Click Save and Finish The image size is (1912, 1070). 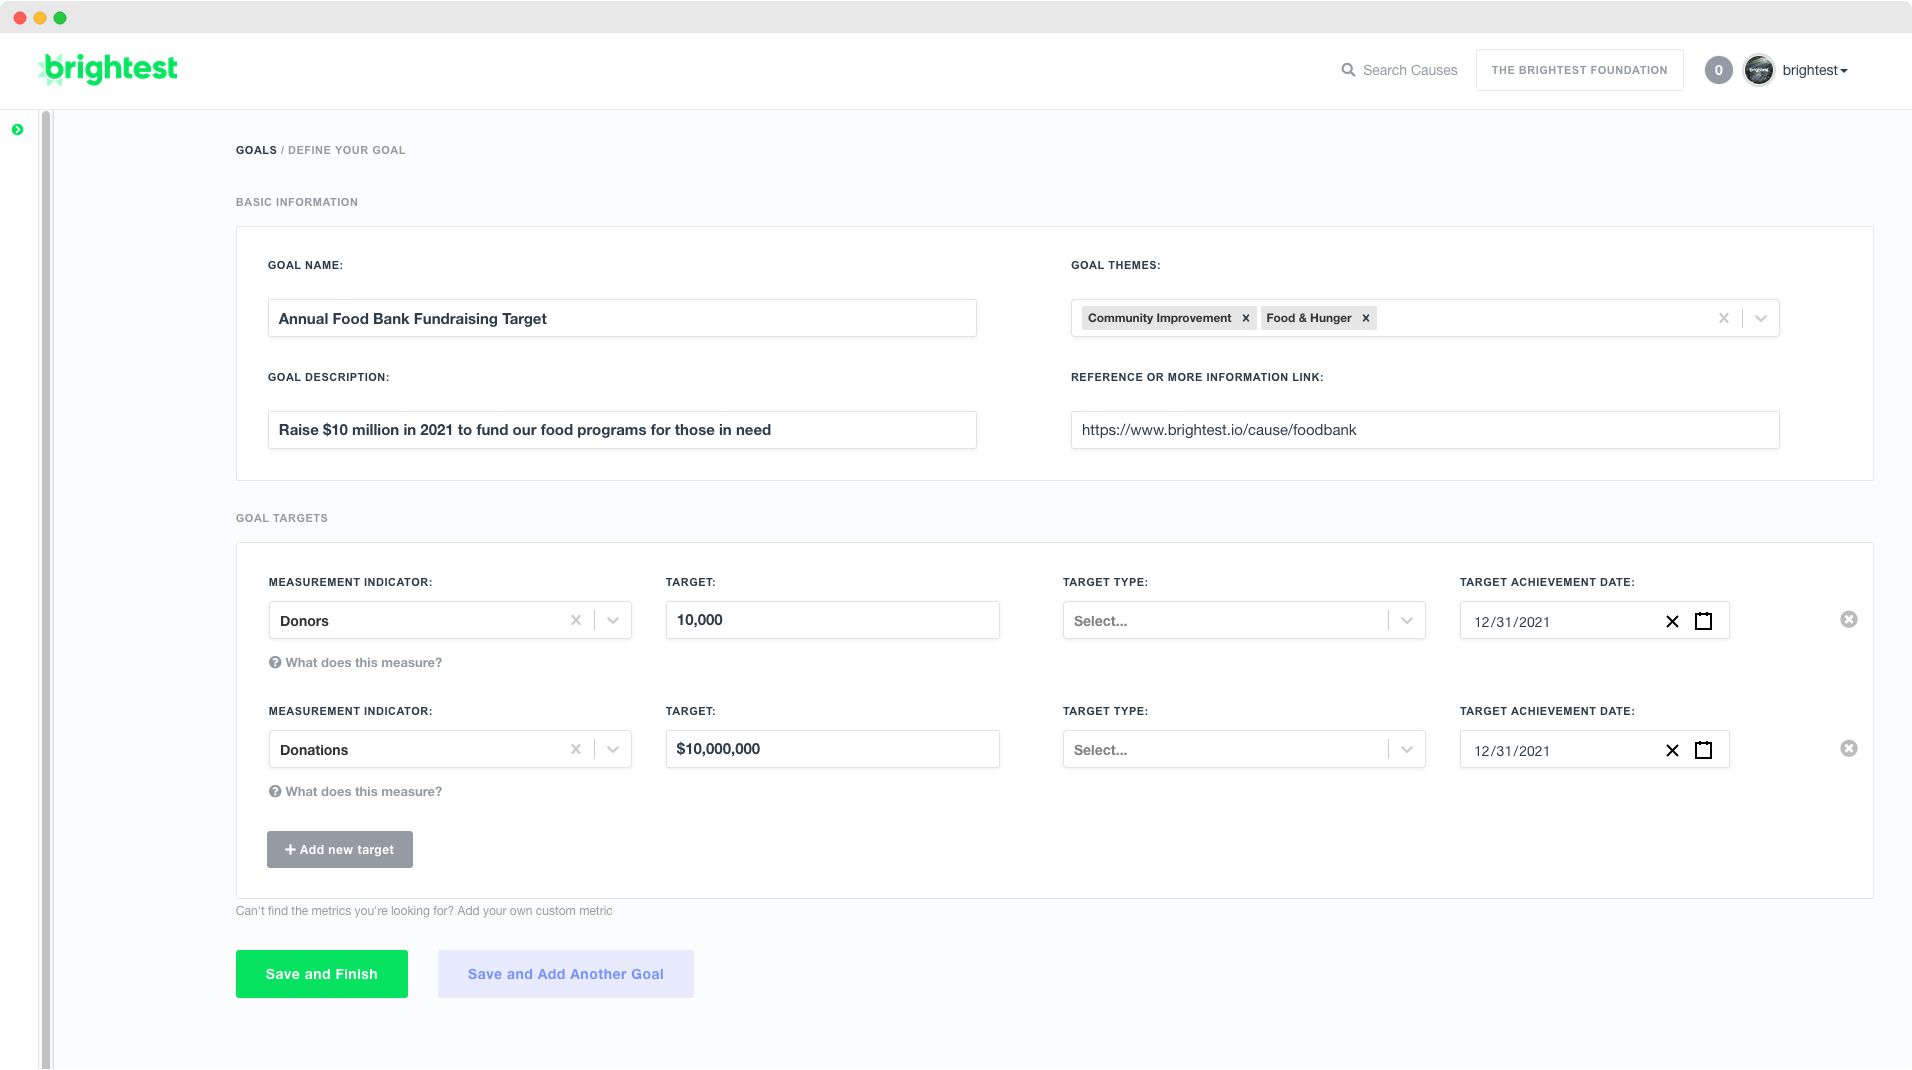pos(322,974)
